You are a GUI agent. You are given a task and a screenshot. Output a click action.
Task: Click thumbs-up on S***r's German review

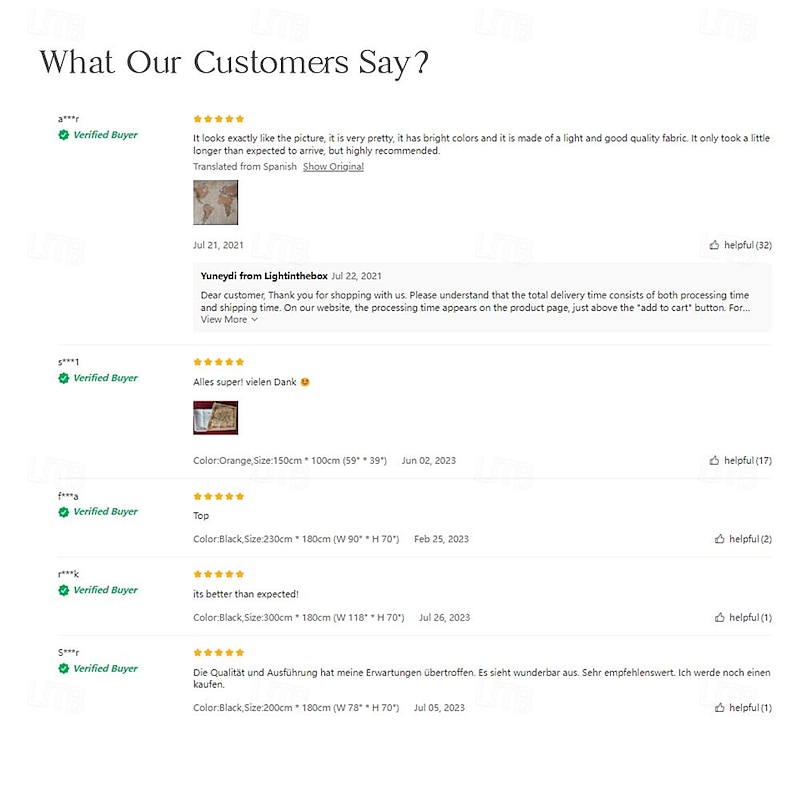(719, 708)
